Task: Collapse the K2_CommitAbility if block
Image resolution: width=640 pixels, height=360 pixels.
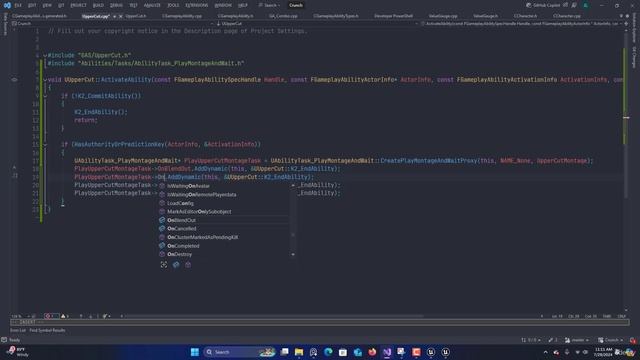Action: pos(45,96)
